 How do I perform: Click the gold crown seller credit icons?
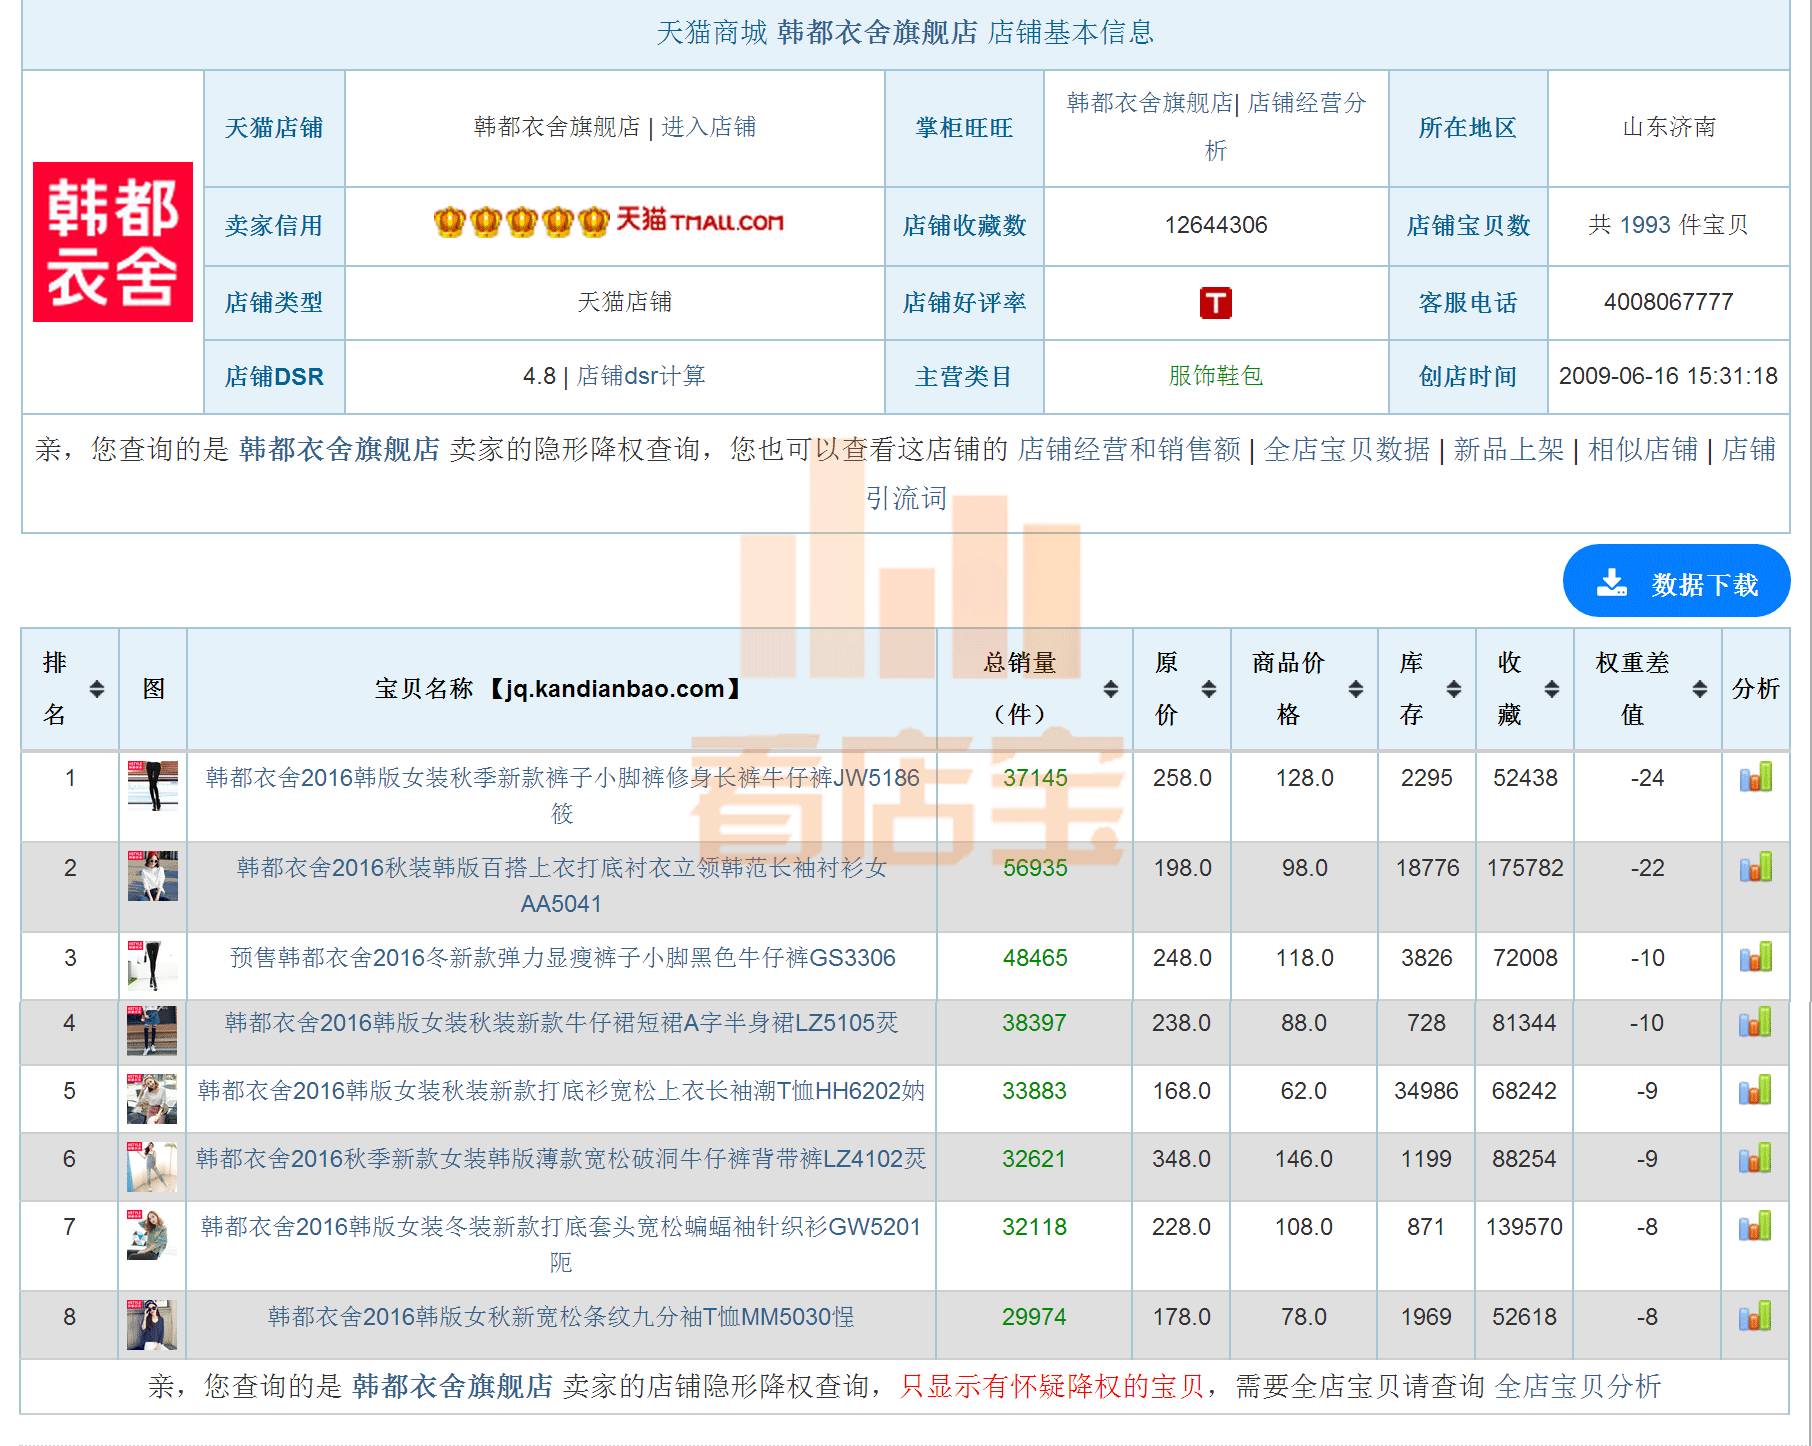521,221
